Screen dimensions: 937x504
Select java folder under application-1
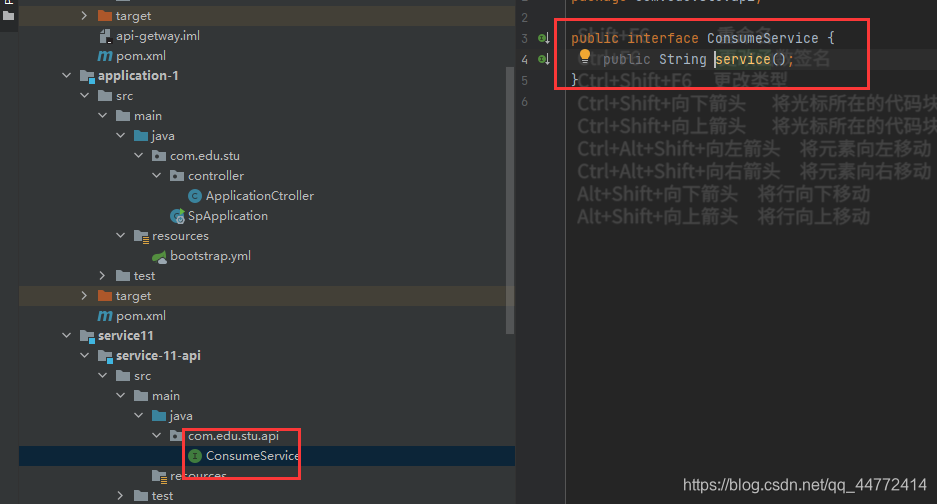click(163, 136)
